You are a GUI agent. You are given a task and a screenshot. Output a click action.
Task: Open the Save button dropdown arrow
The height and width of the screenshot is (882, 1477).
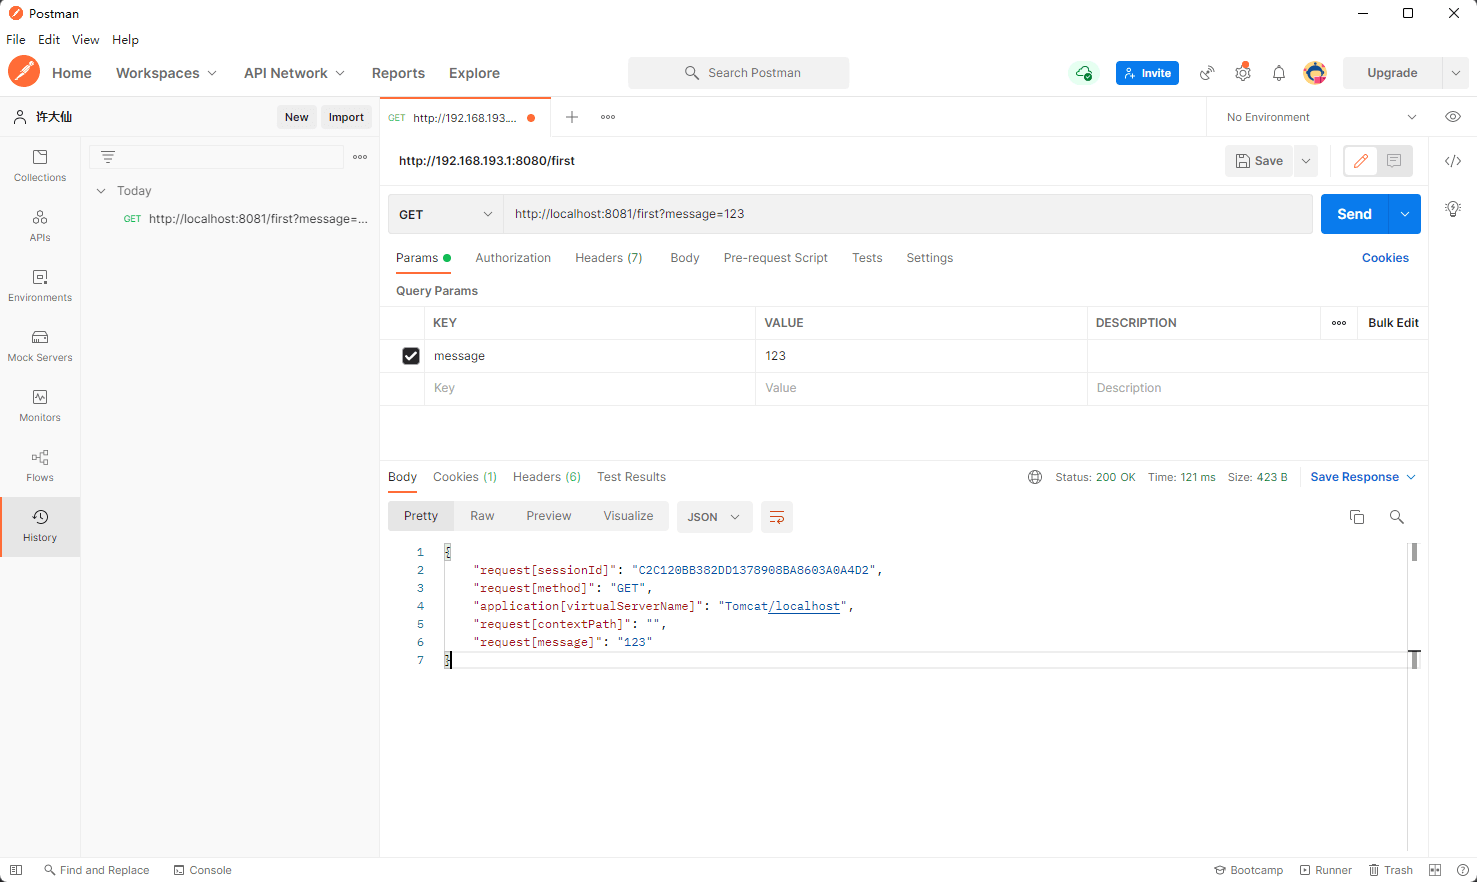click(1306, 161)
